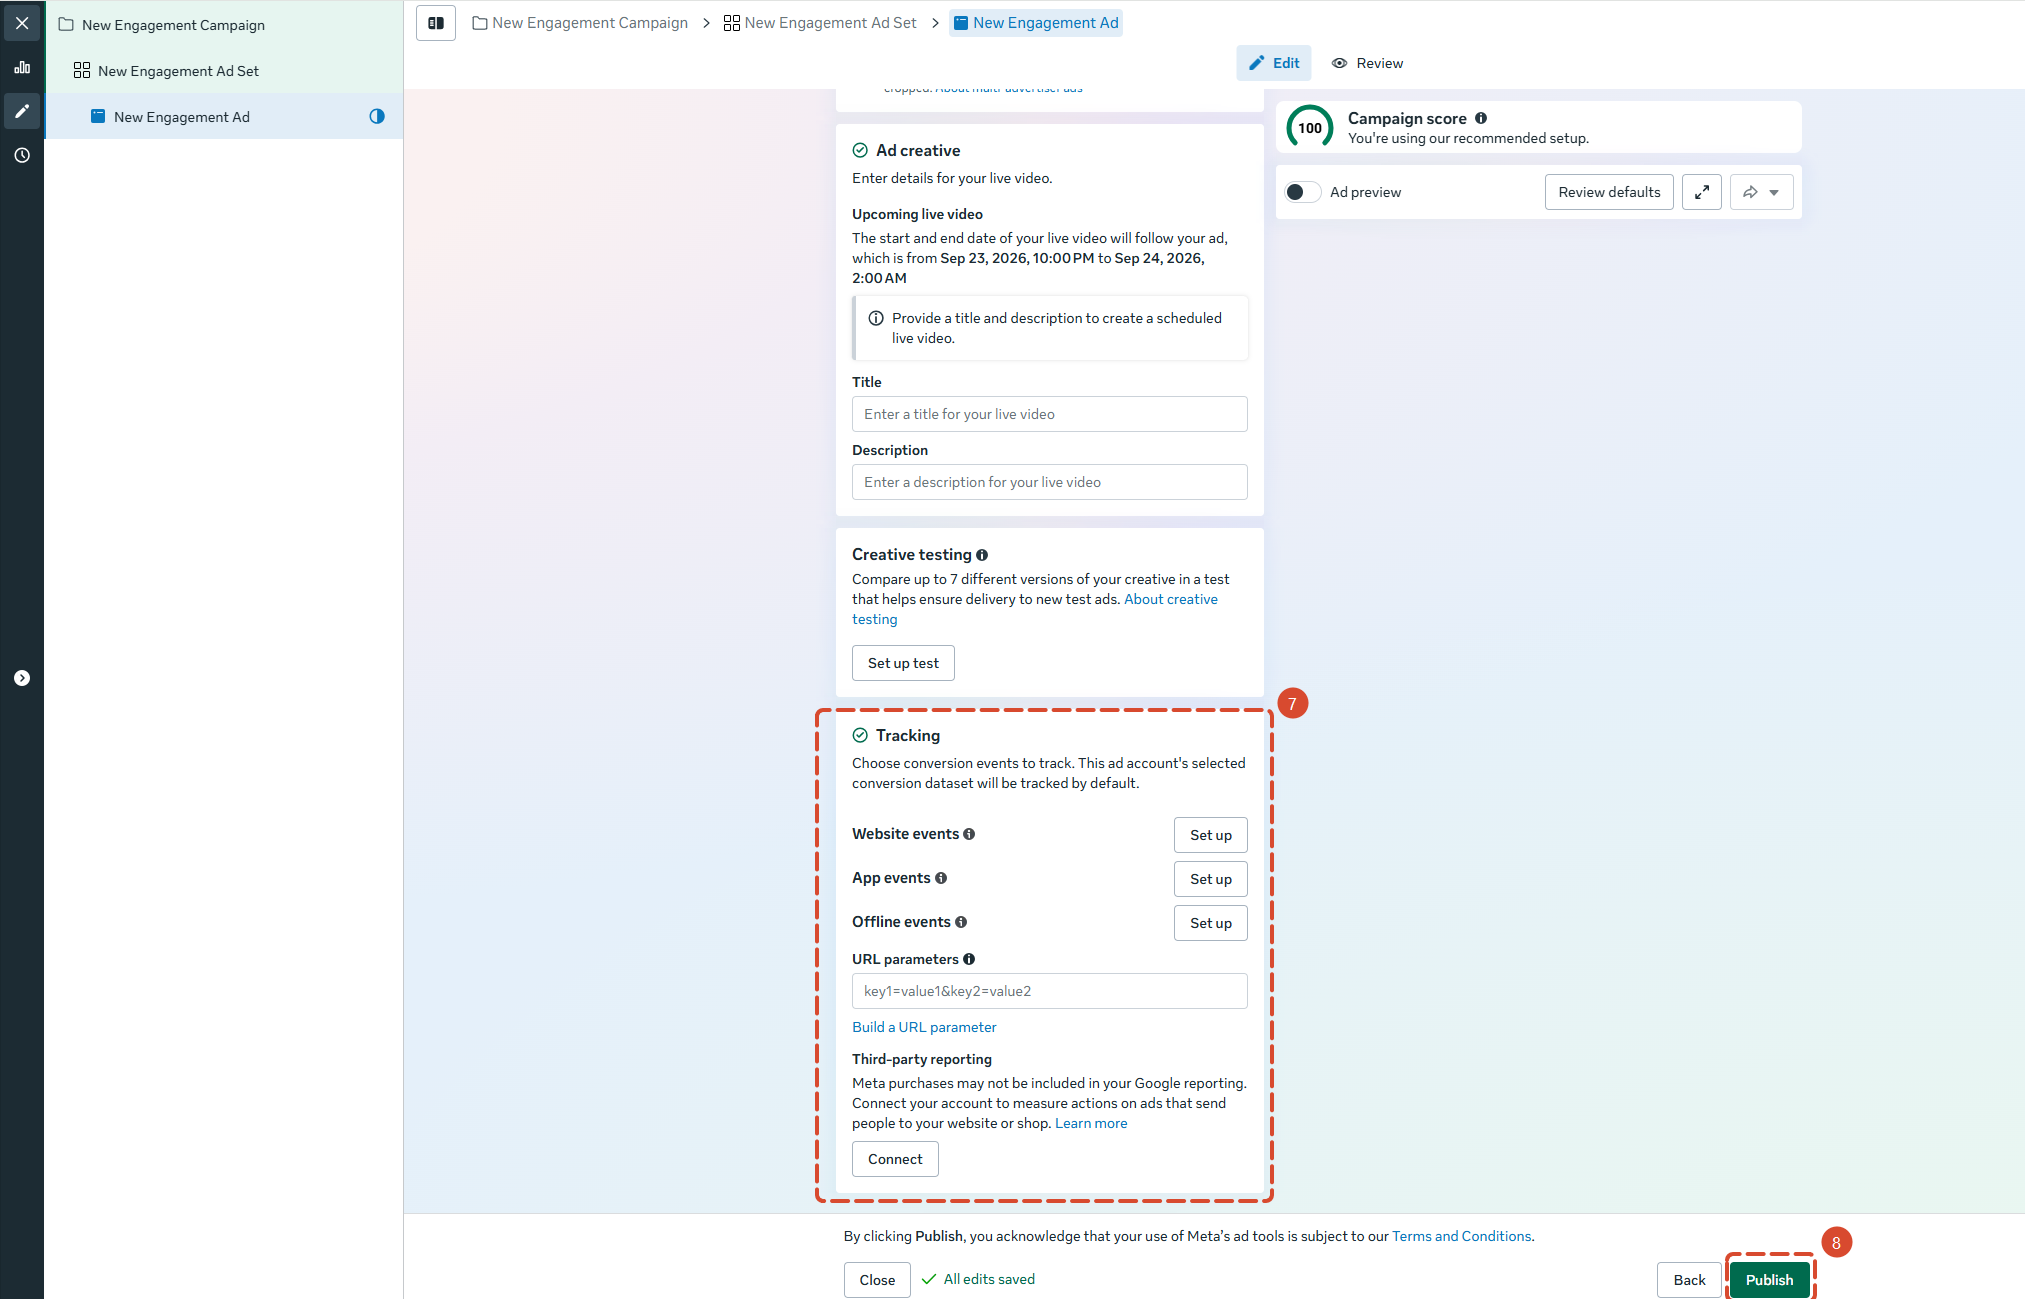Open the About creative testing link
The height and width of the screenshot is (1299, 2025).
(x=1170, y=599)
